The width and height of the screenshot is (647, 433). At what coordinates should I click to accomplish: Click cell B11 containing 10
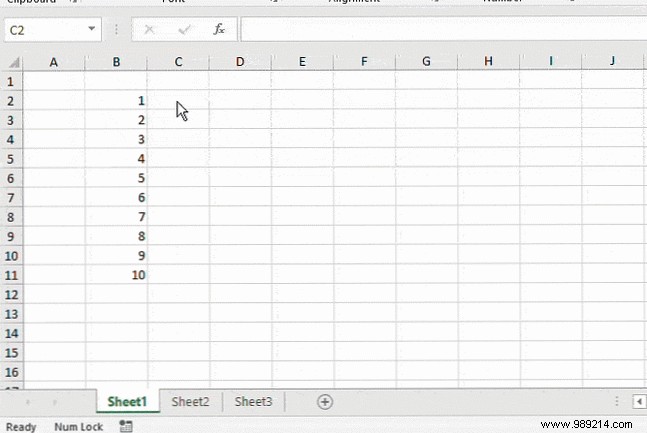tap(116, 275)
